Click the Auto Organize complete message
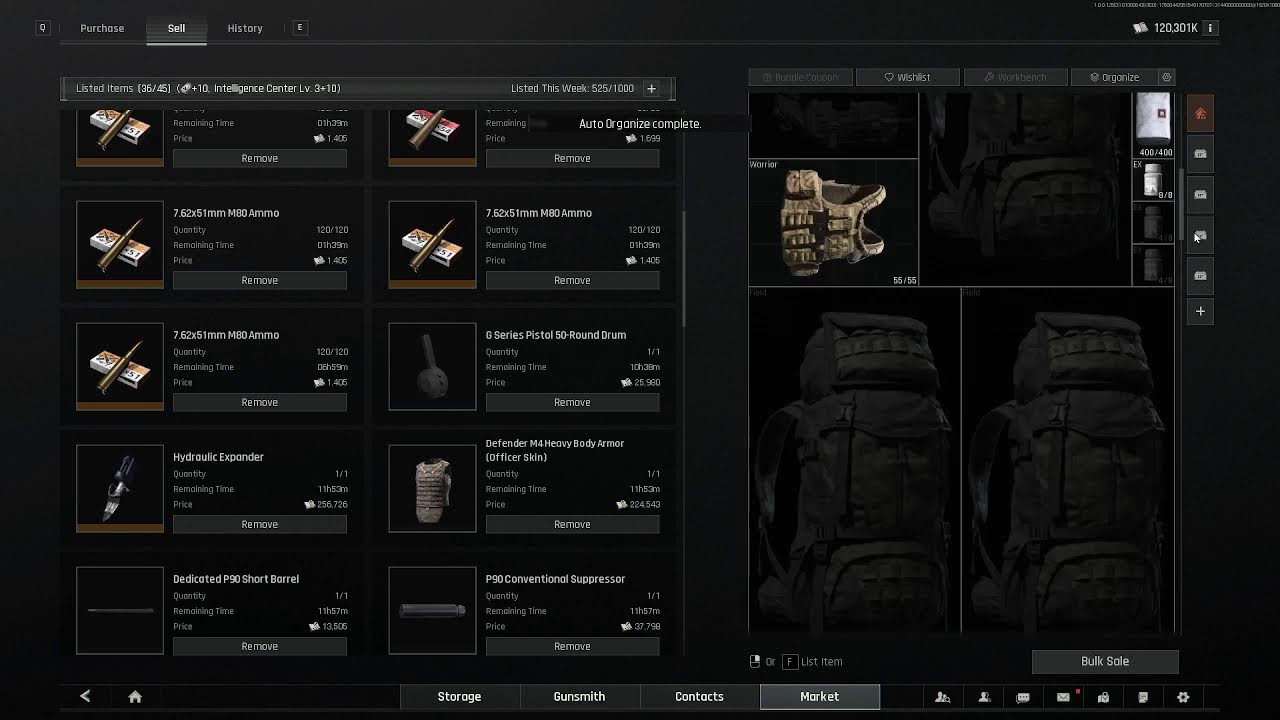 [640, 124]
